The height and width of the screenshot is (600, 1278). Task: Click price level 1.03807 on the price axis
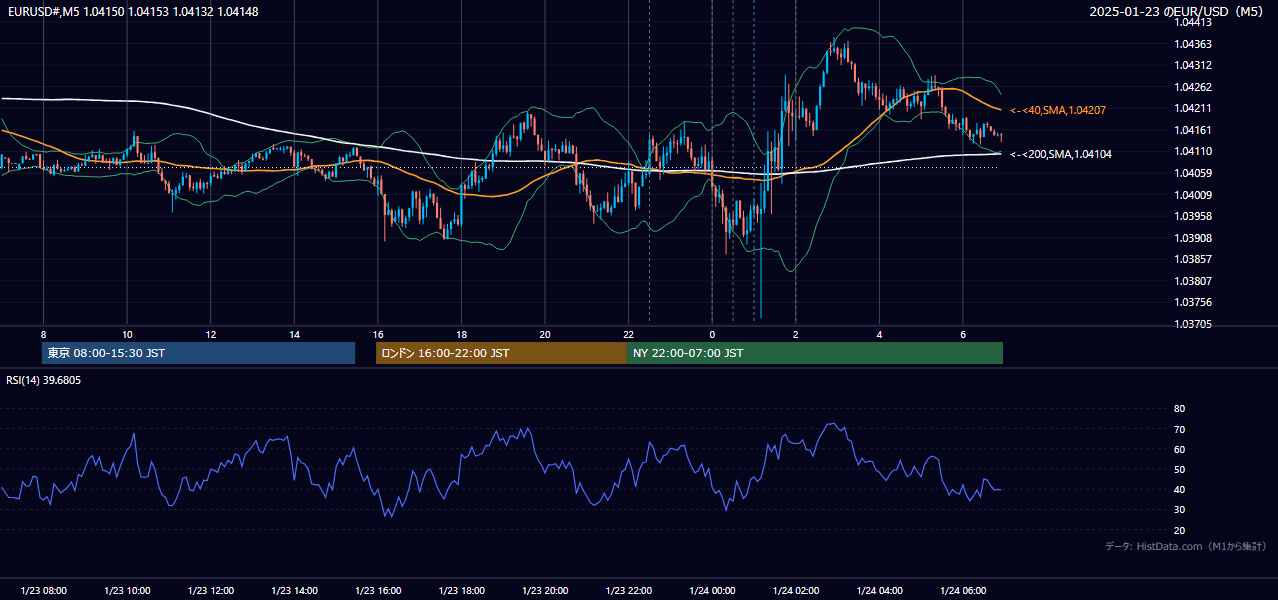(1192, 281)
